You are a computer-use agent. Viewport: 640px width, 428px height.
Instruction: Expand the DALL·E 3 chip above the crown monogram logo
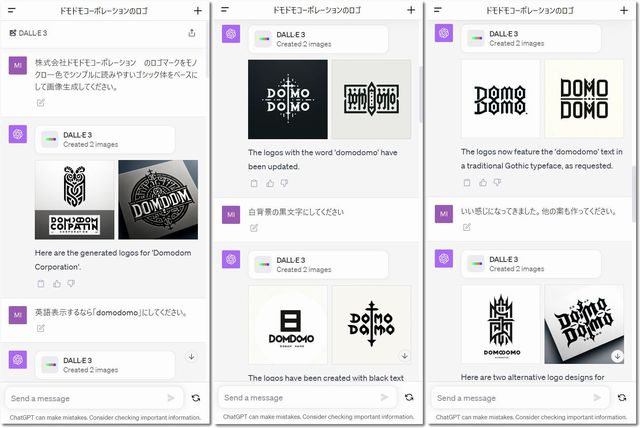(531, 264)
